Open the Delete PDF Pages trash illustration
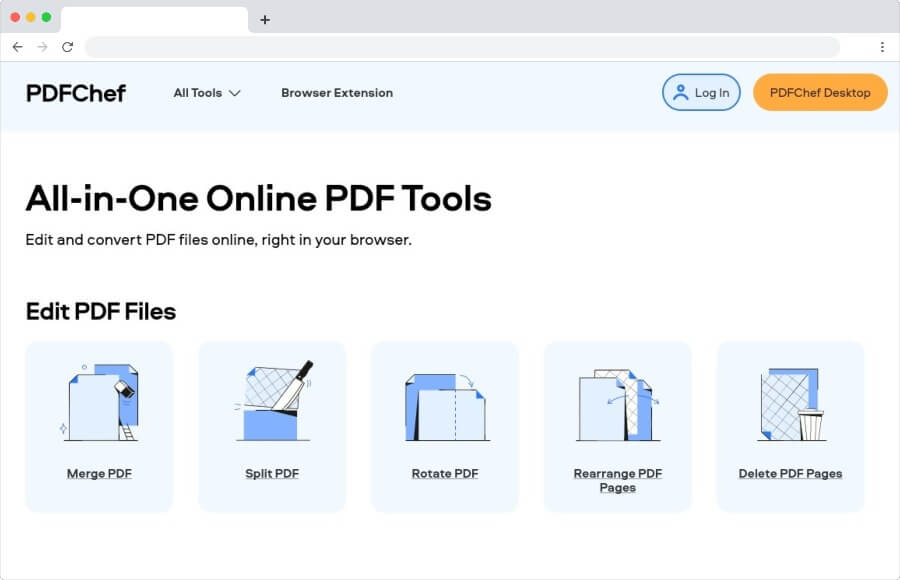Viewport: 900px width, 580px height. click(x=792, y=405)
